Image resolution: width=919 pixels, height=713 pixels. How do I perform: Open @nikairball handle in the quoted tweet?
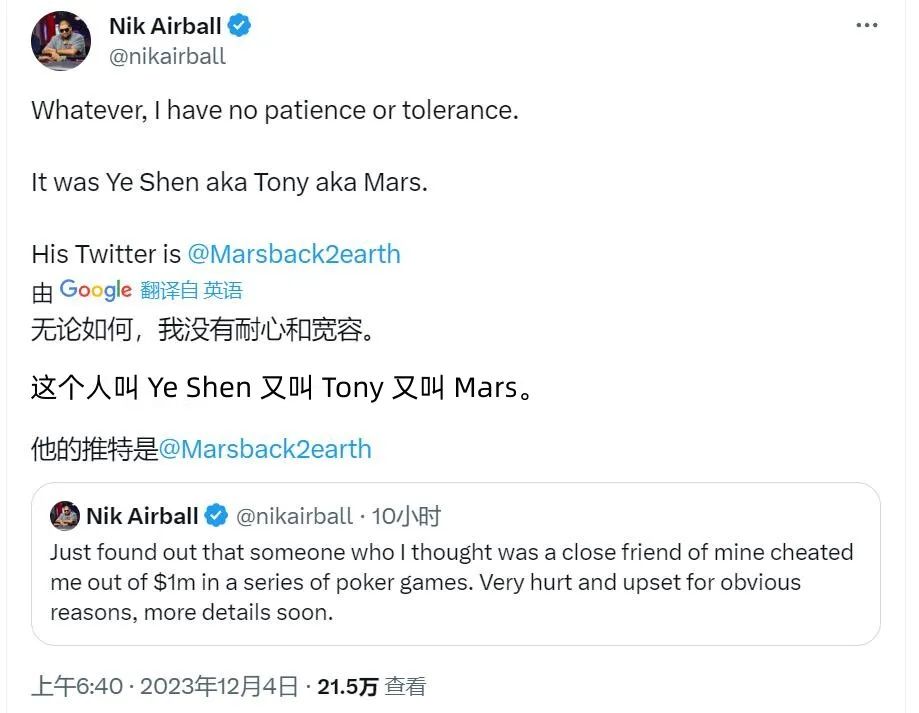click(294, 516)
